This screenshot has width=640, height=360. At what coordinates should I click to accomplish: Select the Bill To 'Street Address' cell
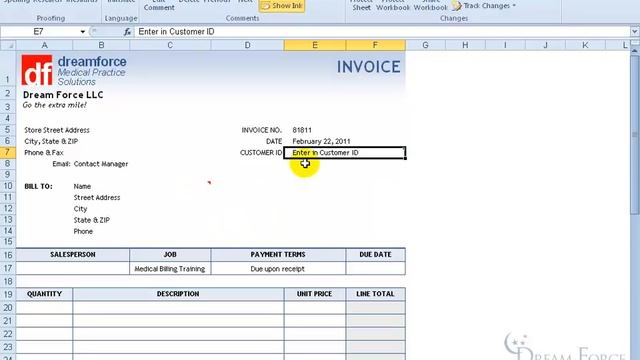(97, 198)
